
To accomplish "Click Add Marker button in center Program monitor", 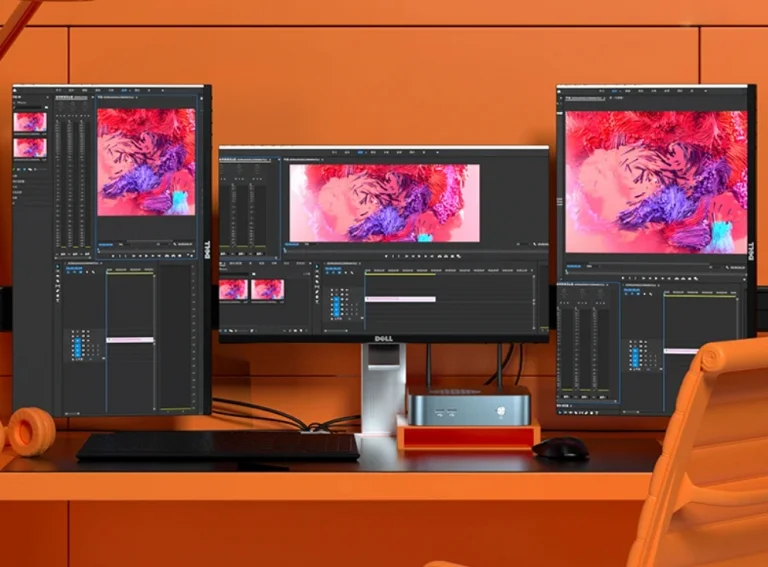I will tap(386, 256).
